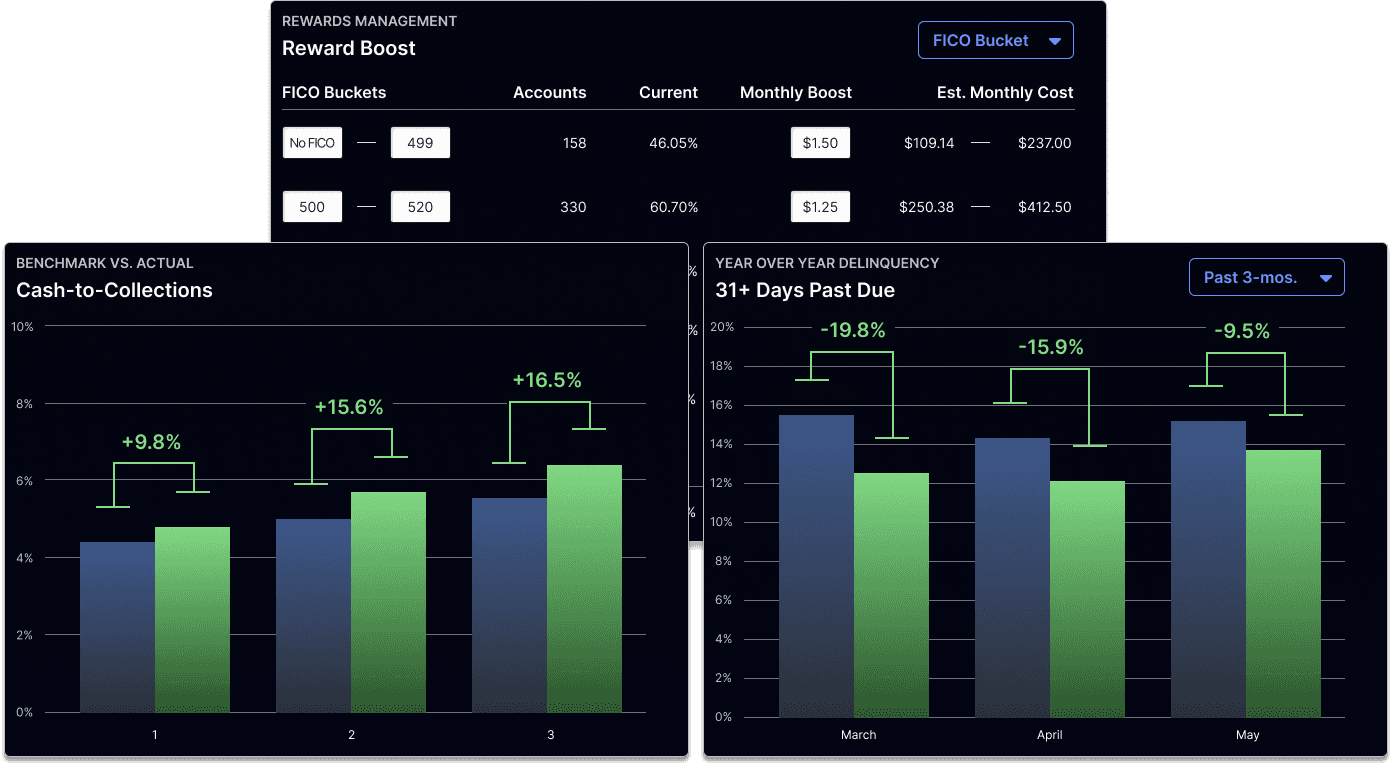Select the green May delinquency bar
The image size is (1392, 765).
pos(1283,583)
